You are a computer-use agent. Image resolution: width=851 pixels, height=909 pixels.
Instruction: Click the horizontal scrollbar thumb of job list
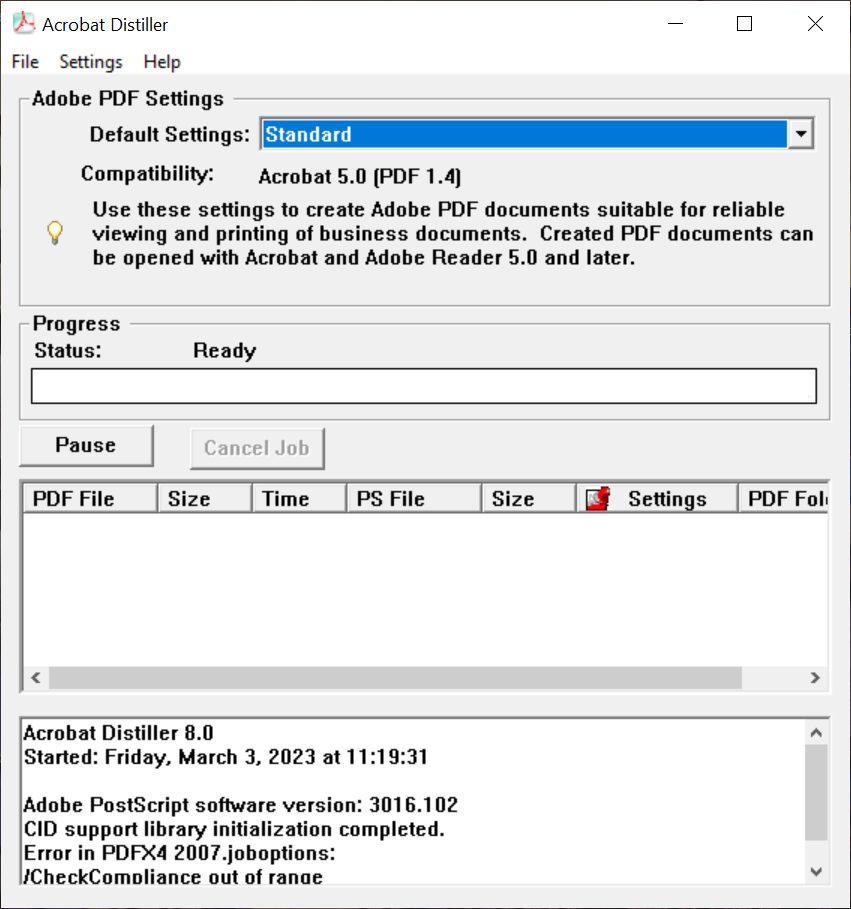395,678
